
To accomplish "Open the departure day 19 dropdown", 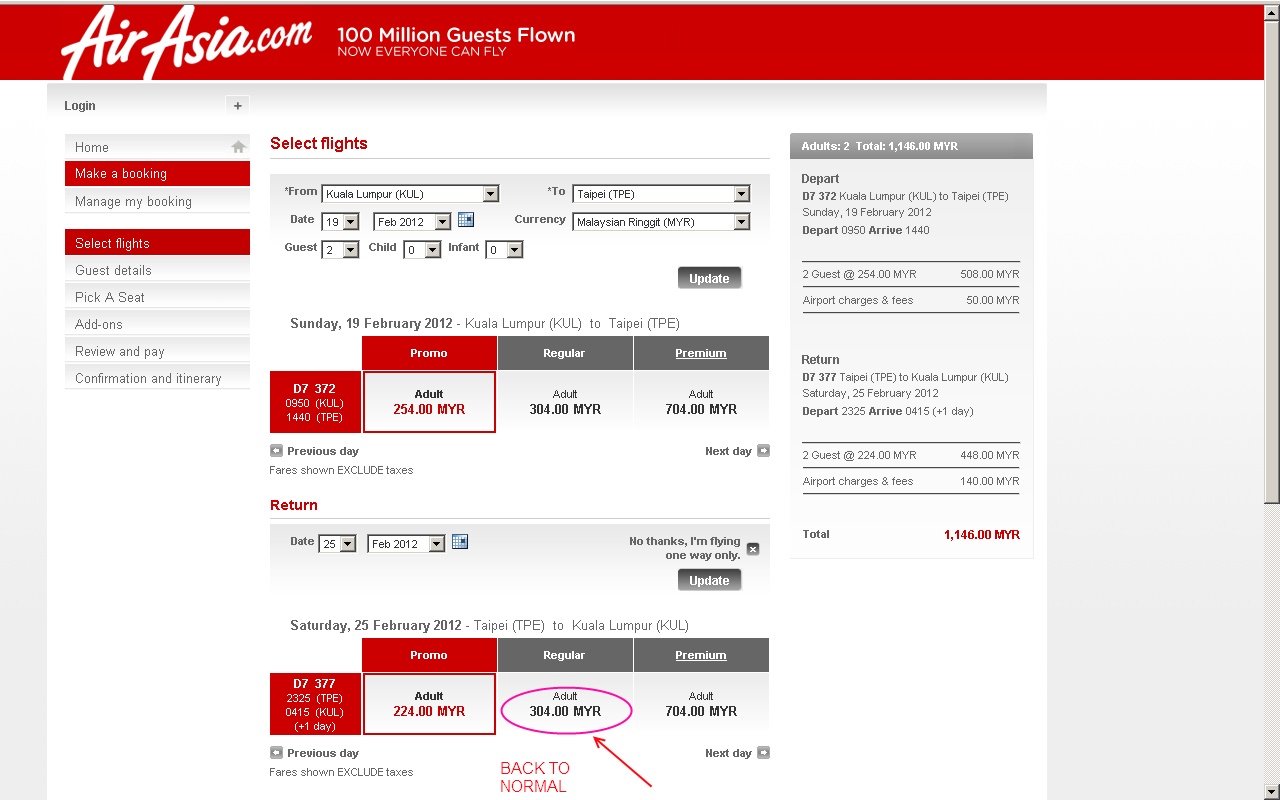I will point(340,222).
